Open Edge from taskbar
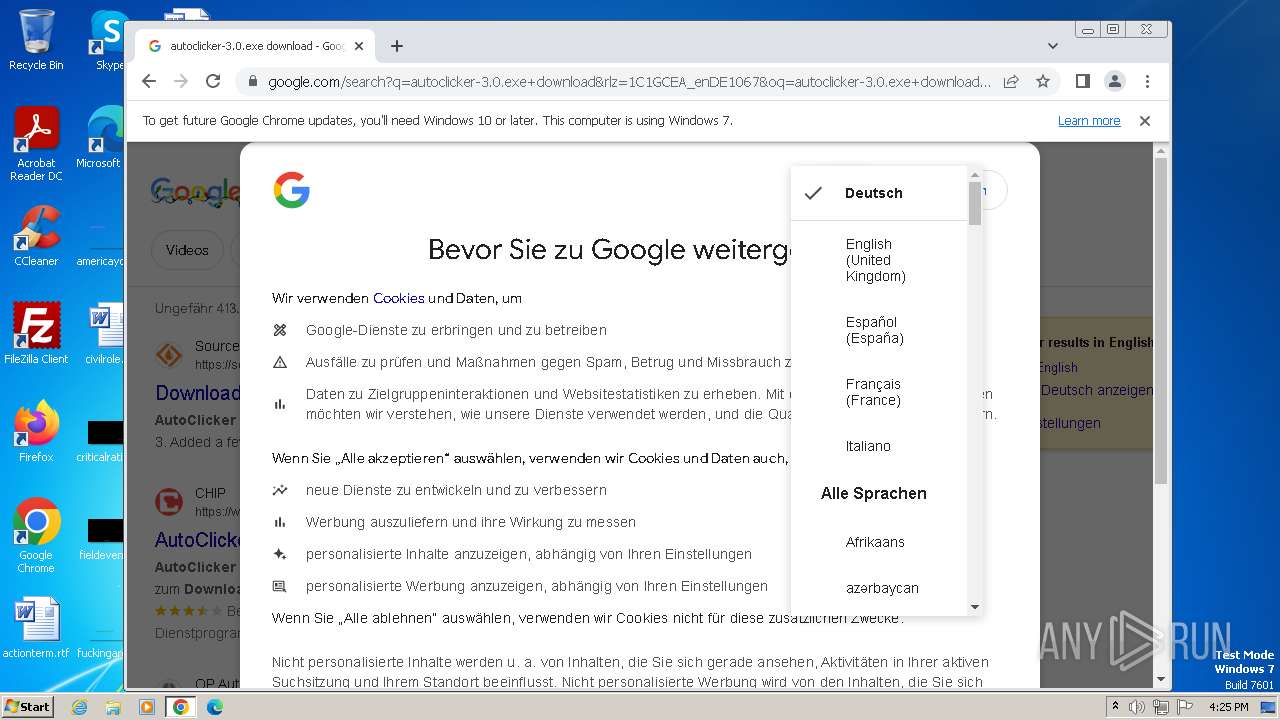The width and height of the screenshot is (1280, 720). point(215,707)
